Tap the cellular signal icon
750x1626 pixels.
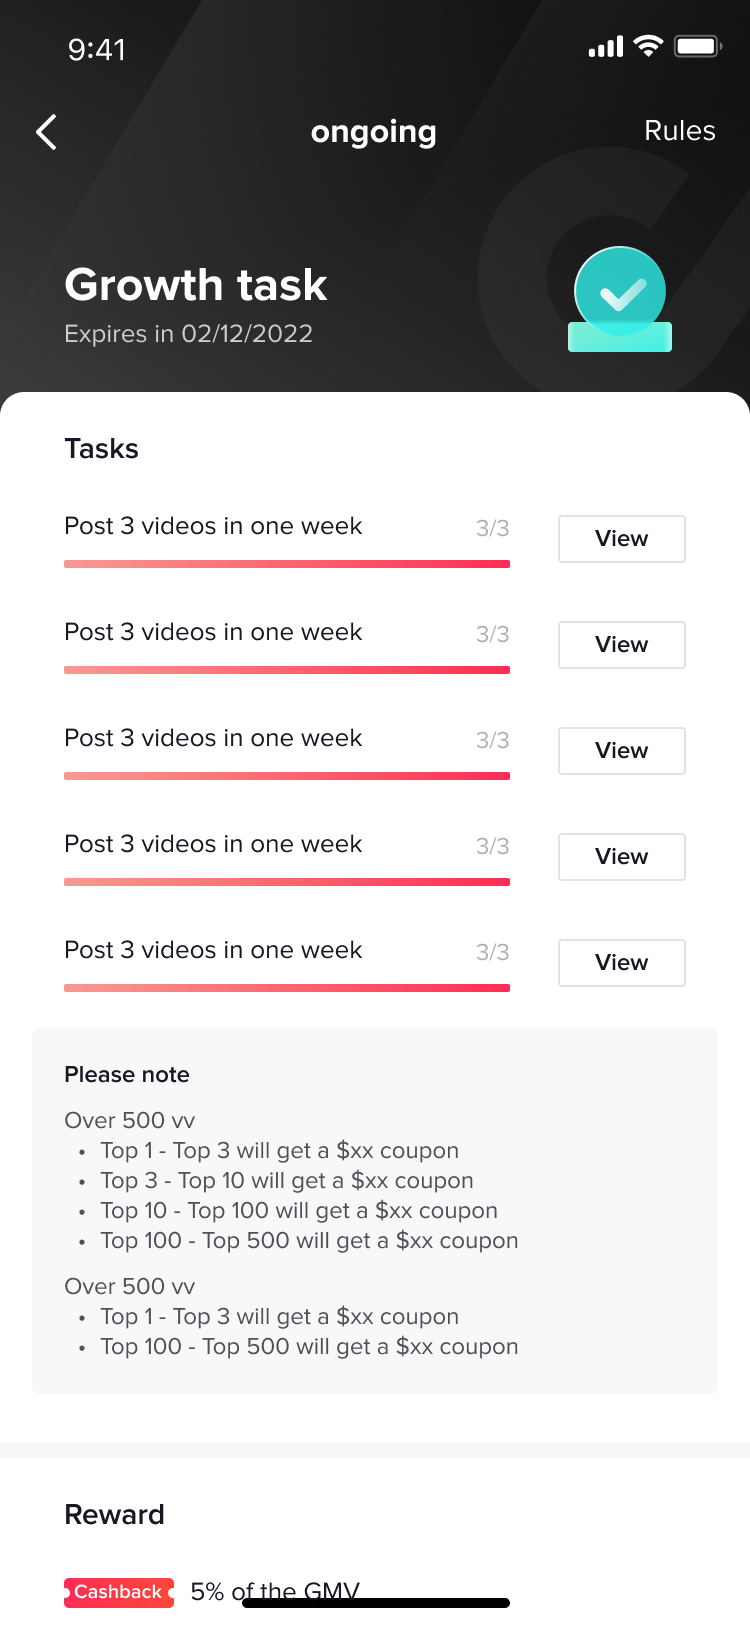605,47
